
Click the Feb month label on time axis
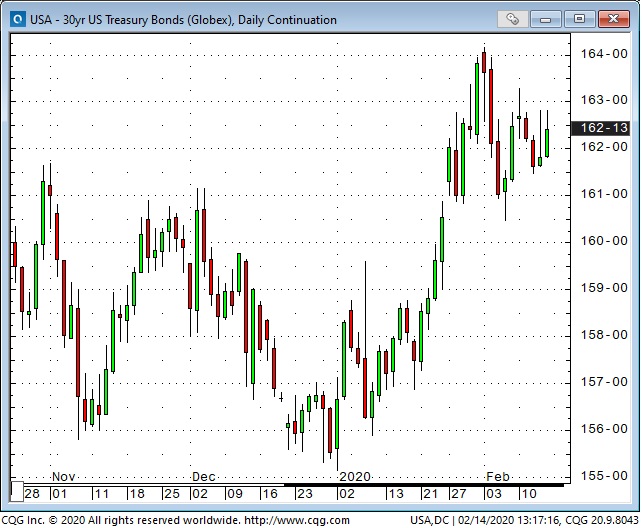tap(498, 477)
